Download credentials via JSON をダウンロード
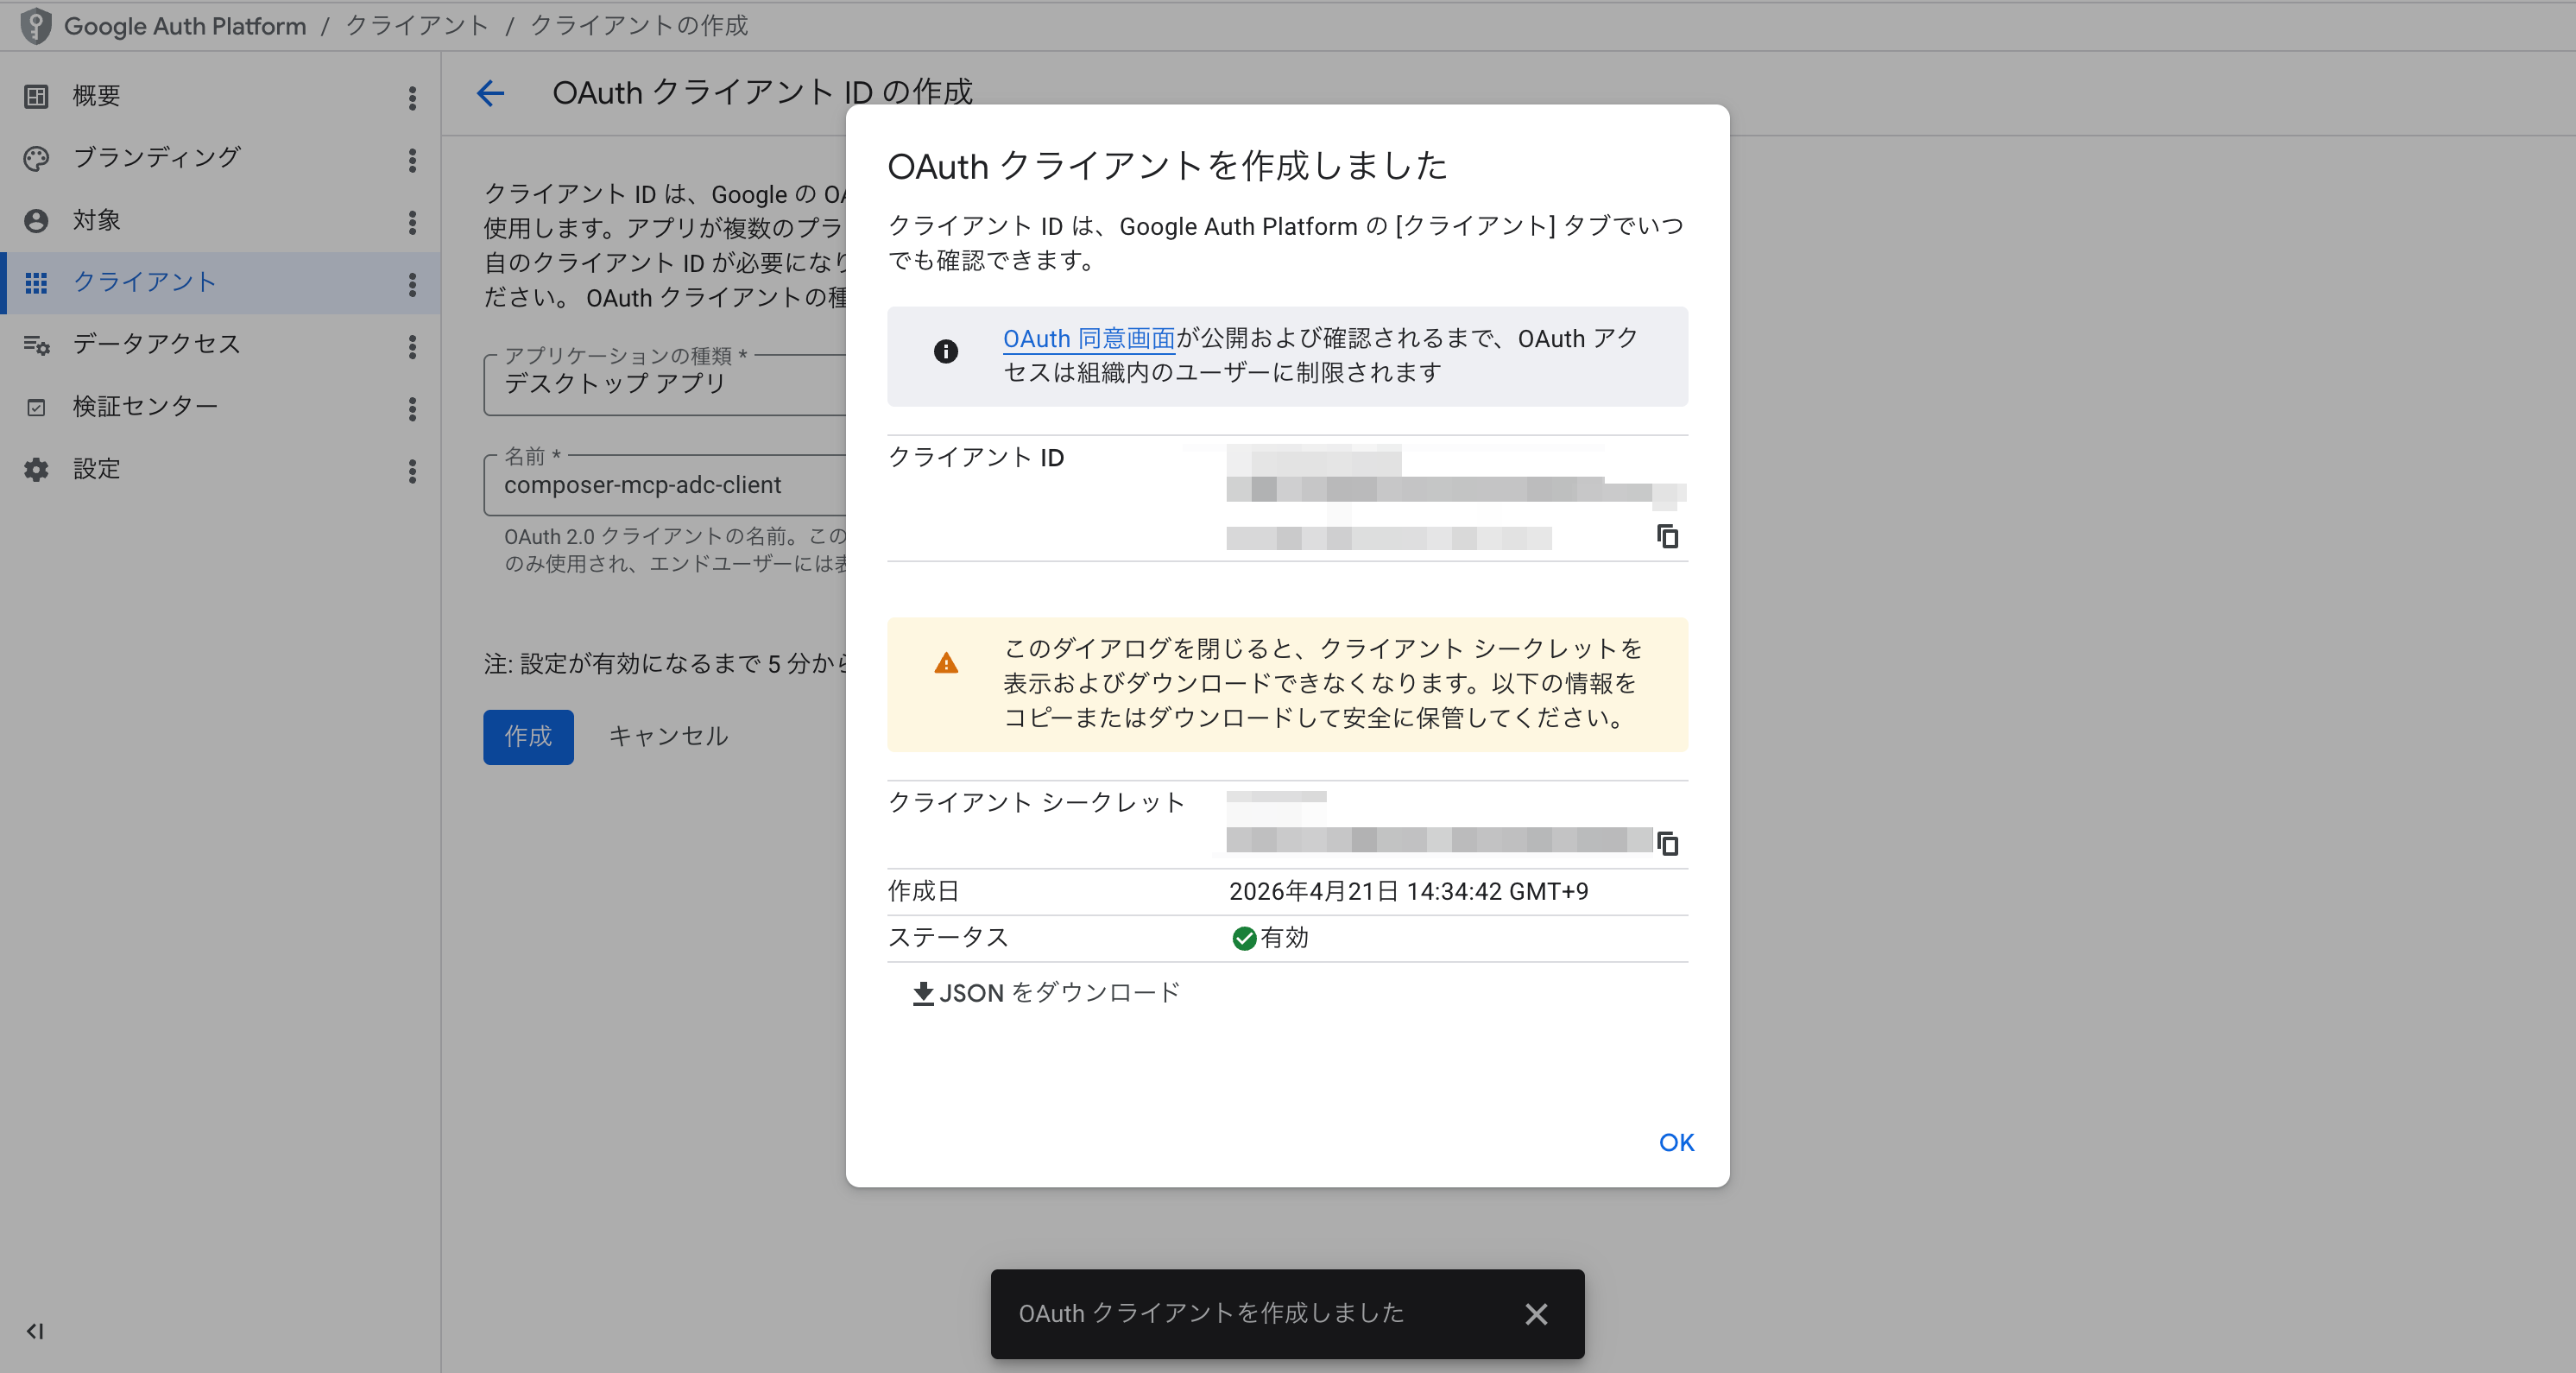The width and height of the screenshot is (2576, 1373). [1045, 993]
